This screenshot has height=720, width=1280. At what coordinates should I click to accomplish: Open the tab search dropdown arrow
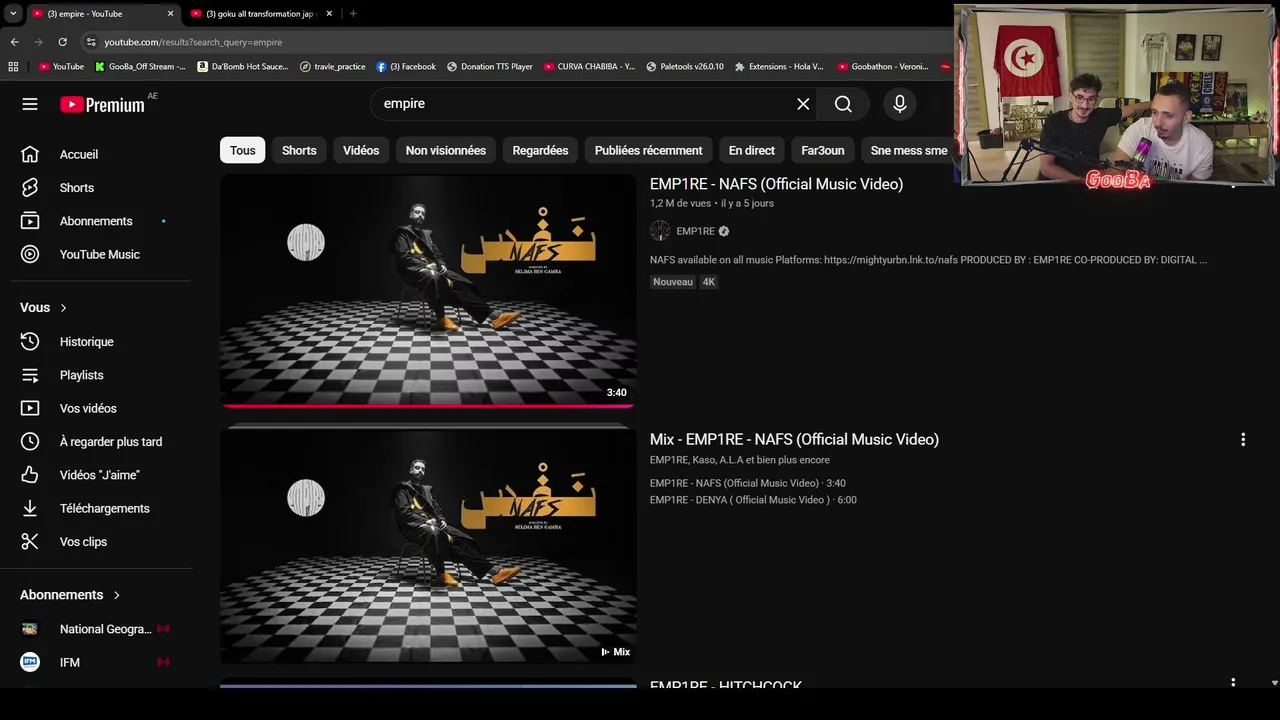click(x=13, y=14)
